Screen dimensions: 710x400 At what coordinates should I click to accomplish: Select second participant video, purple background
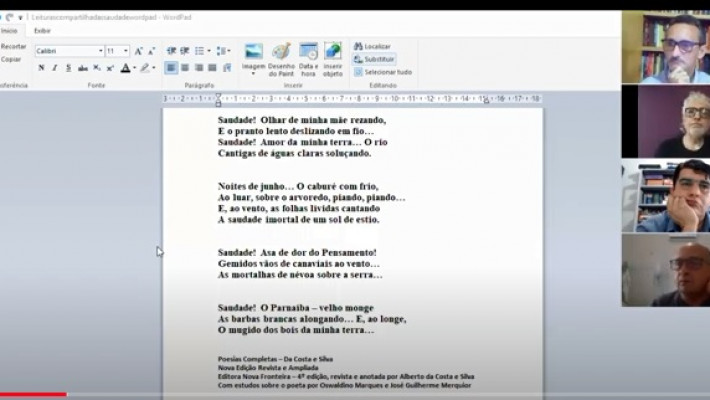click(x=666, y=121)
